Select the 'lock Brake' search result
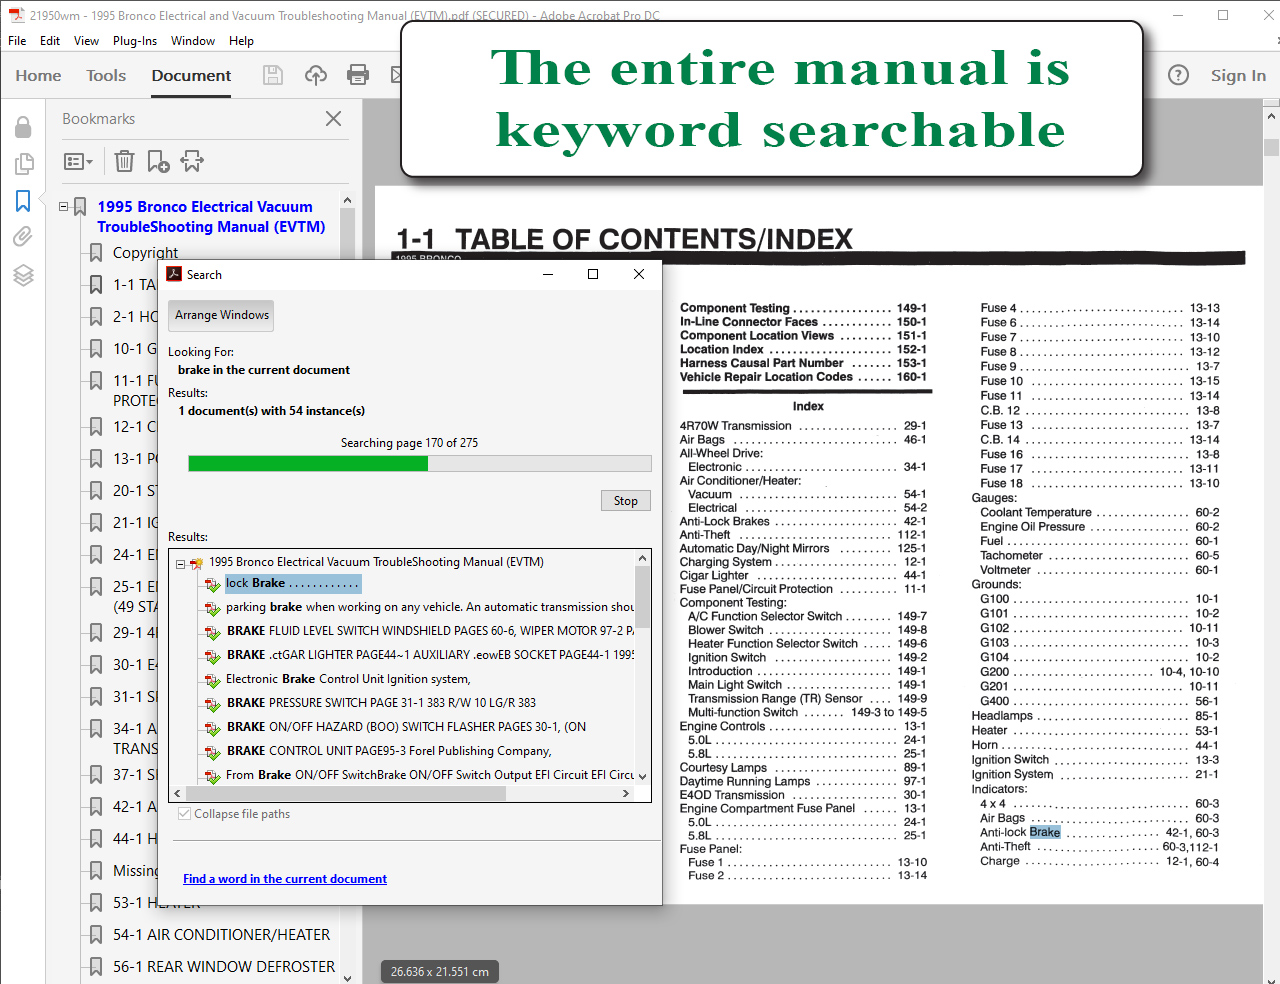 tap(292, 583)
